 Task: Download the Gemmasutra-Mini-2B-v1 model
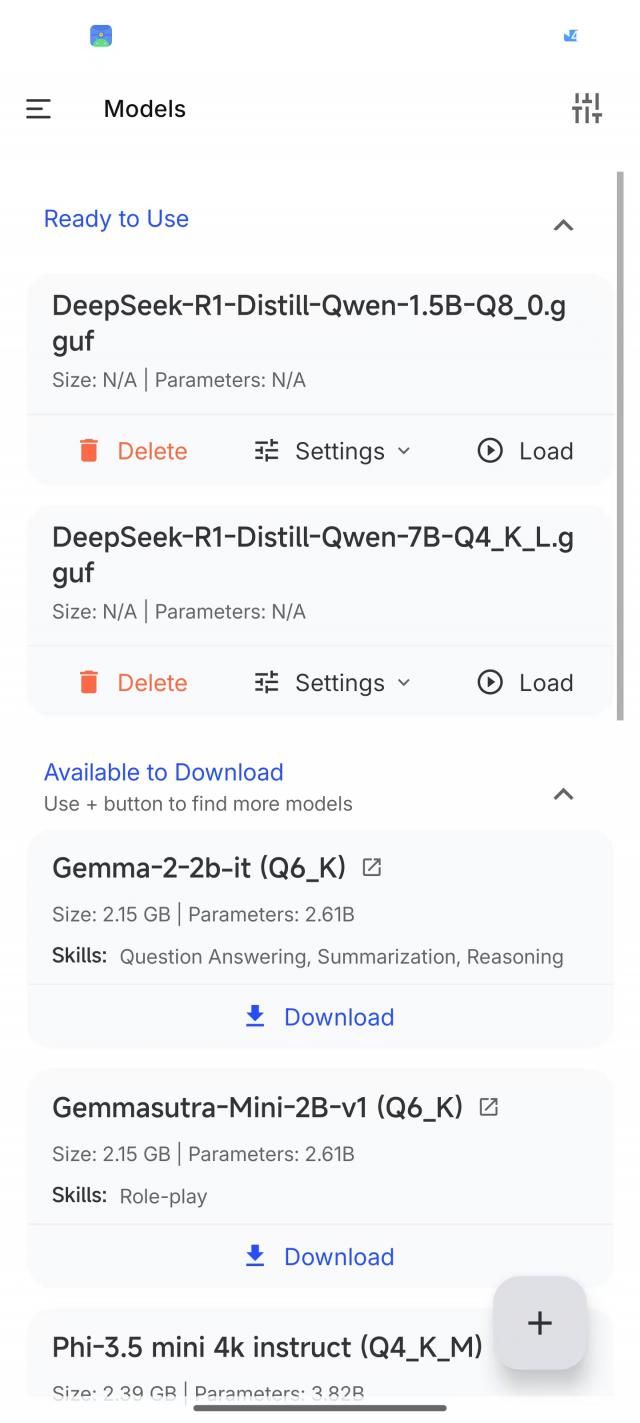click(320, 1257)
